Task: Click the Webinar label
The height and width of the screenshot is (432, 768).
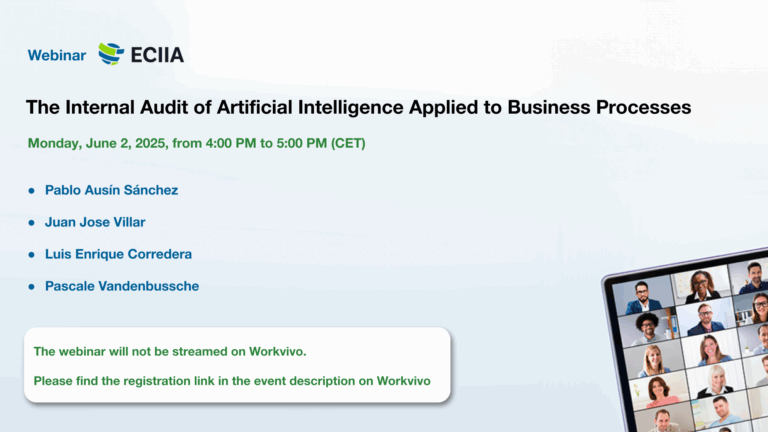Action: 57,55
